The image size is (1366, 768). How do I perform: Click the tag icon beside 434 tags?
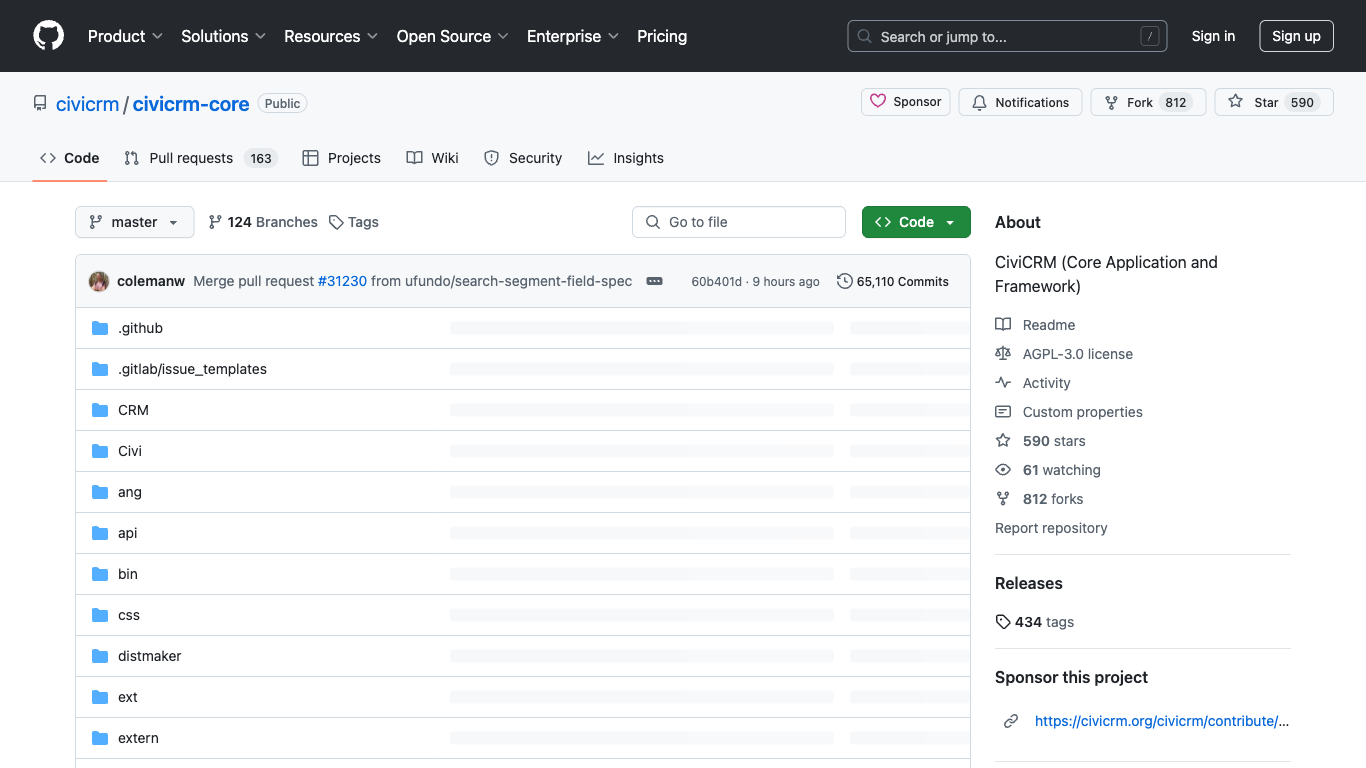click(x=1003, y=622)
